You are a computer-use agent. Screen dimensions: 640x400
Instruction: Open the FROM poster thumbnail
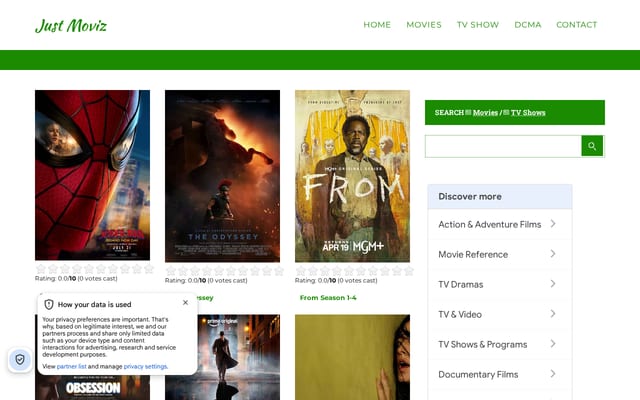(x=352, y=176)
